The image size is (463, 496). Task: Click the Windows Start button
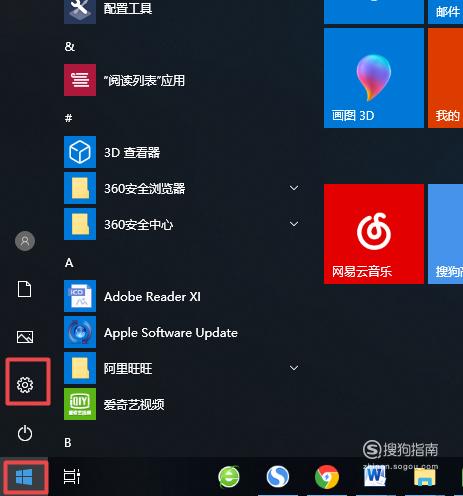click(x=24, y=477)
